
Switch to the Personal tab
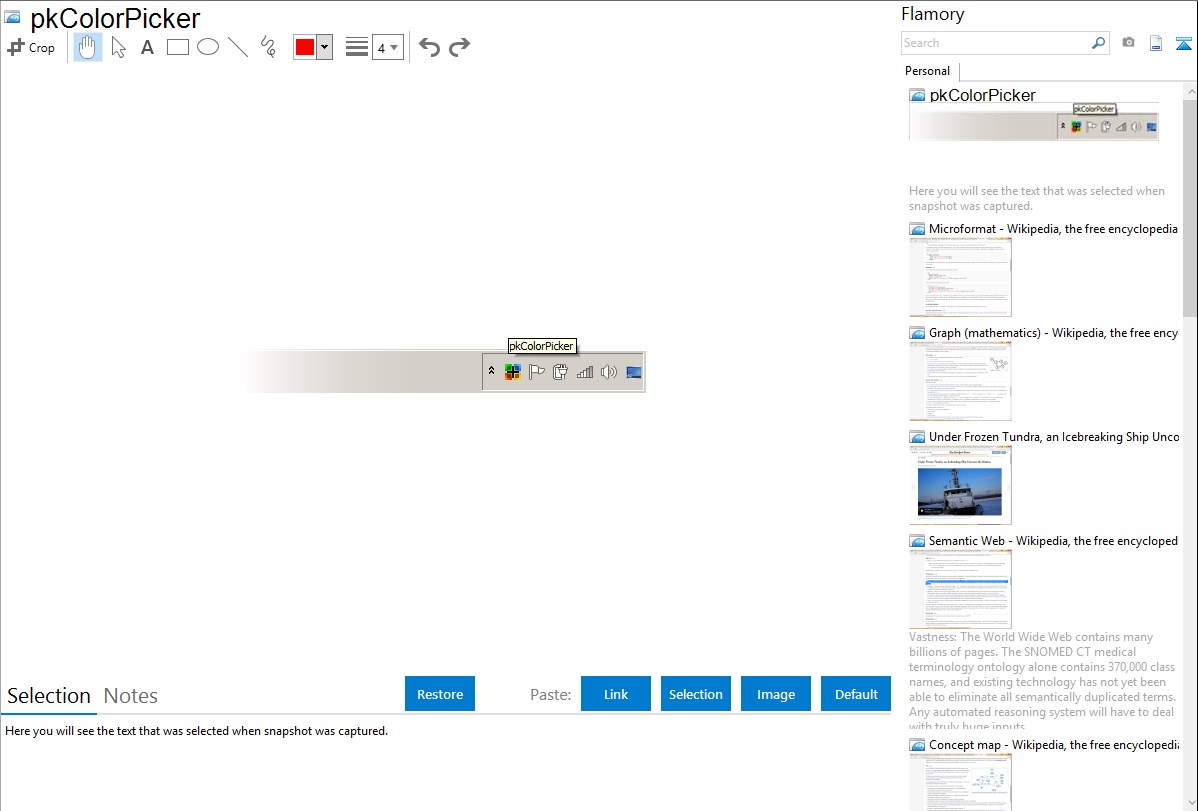[927, 70]
